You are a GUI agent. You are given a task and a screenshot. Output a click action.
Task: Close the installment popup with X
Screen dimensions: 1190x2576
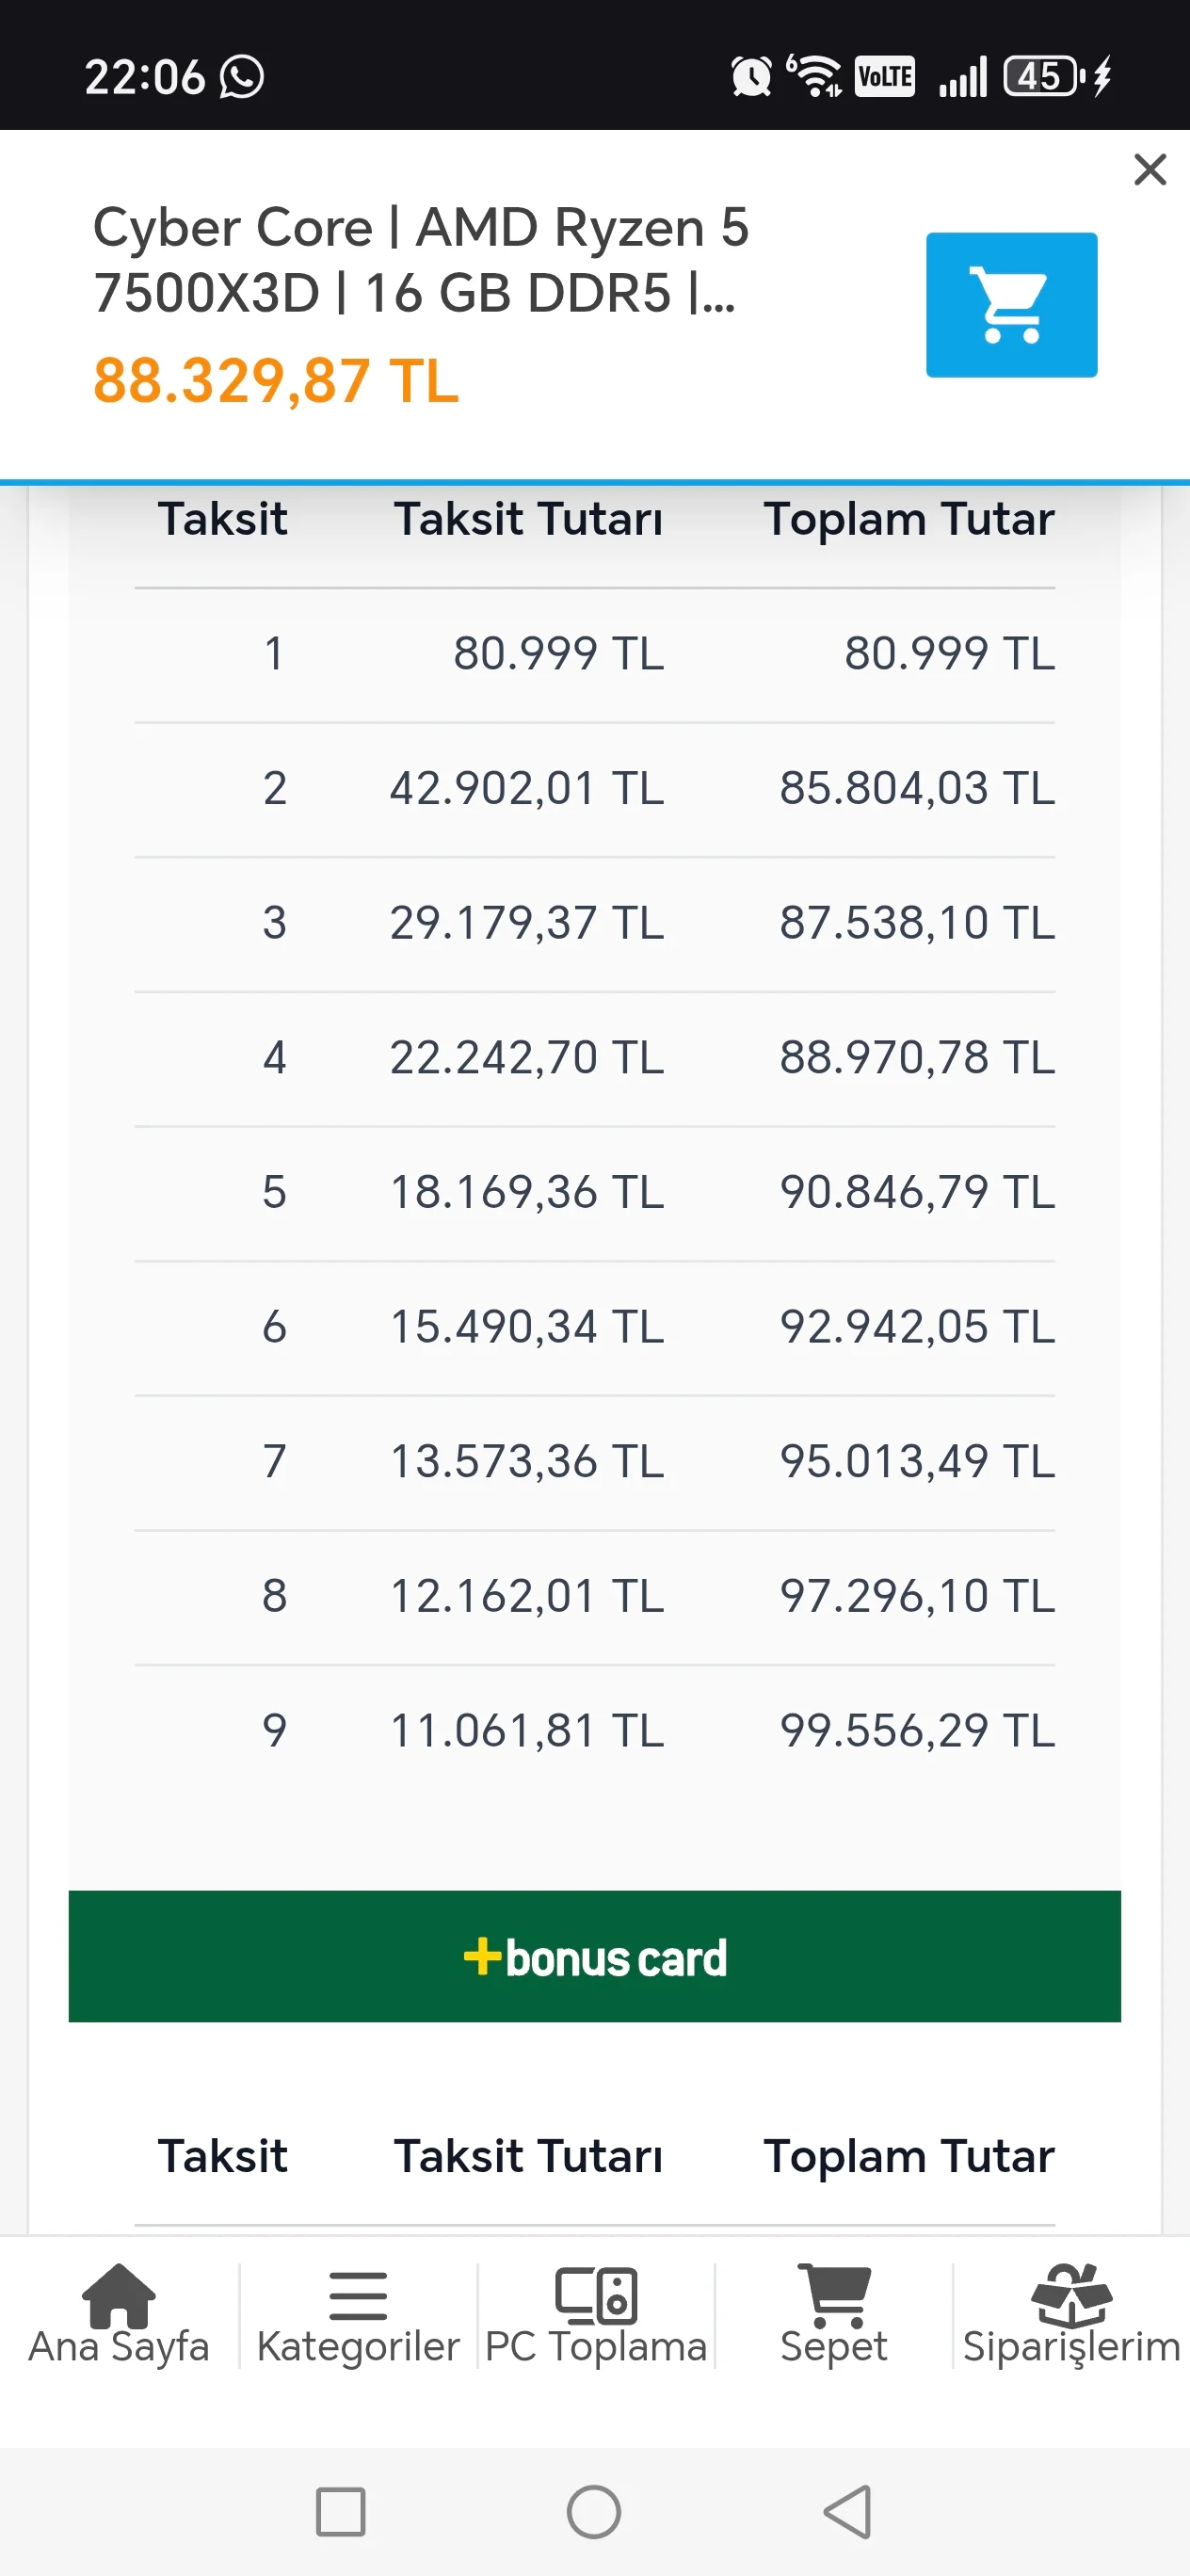(x=1150, y=170)
